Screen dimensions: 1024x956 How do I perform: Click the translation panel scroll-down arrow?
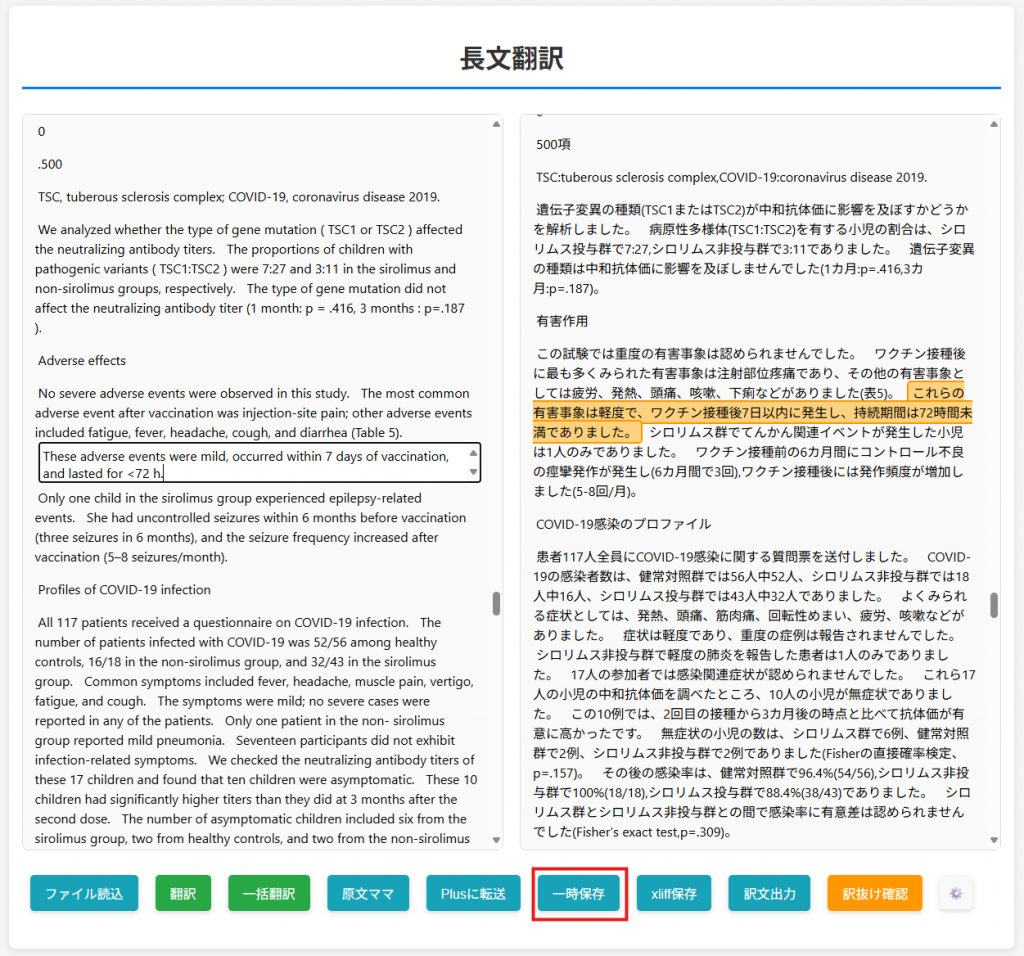point(993,840)
